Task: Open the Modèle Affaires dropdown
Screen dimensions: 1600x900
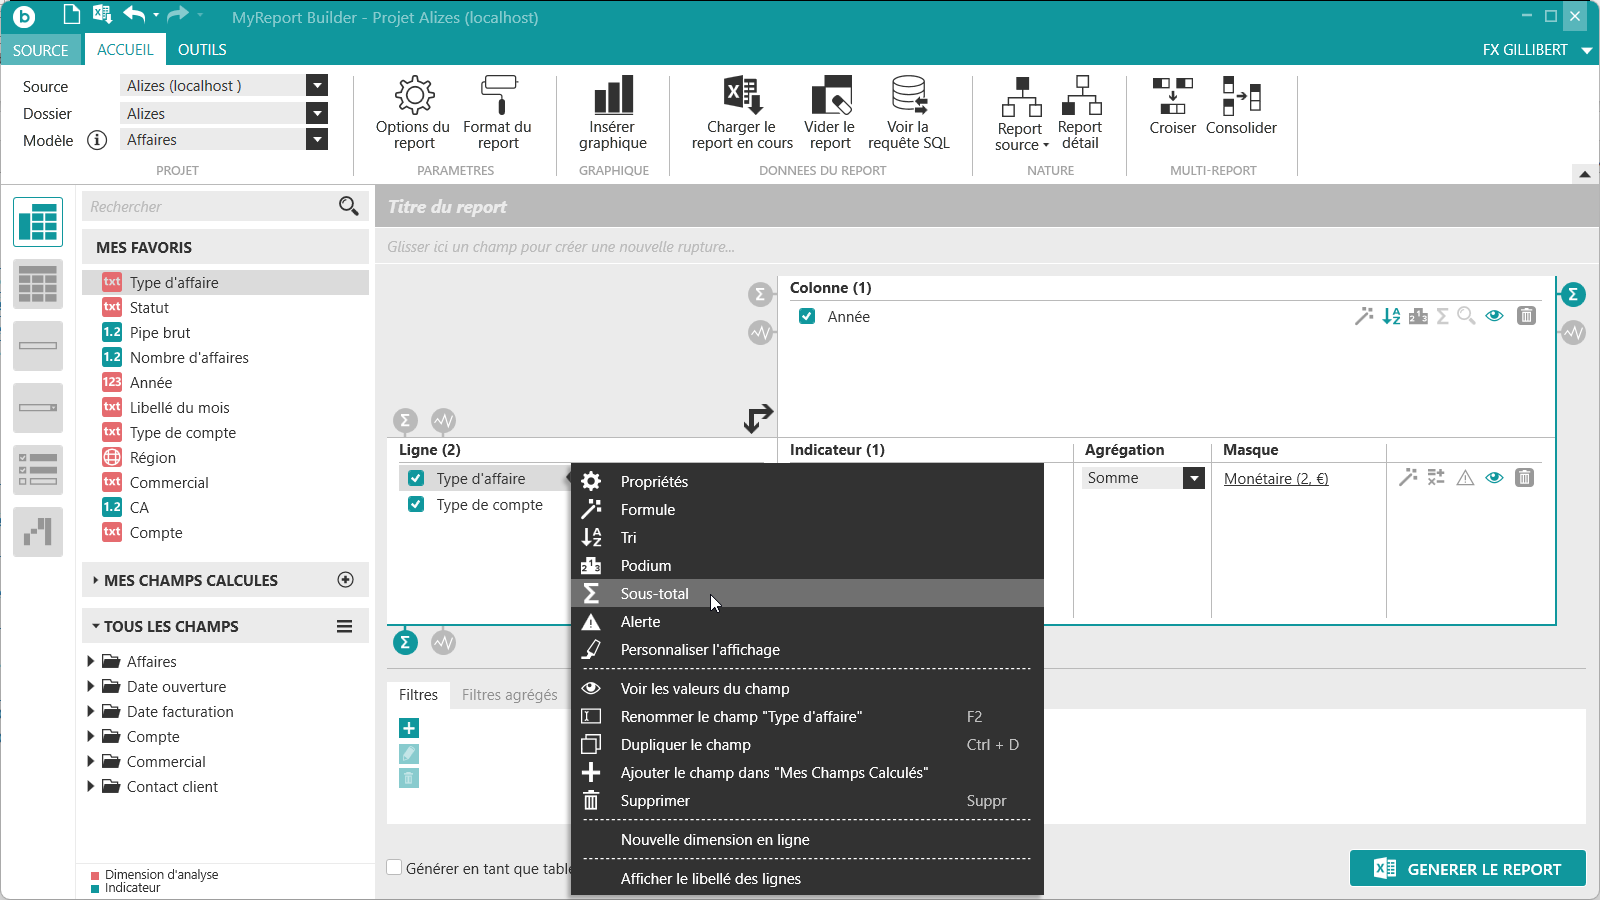Action: 317,140
